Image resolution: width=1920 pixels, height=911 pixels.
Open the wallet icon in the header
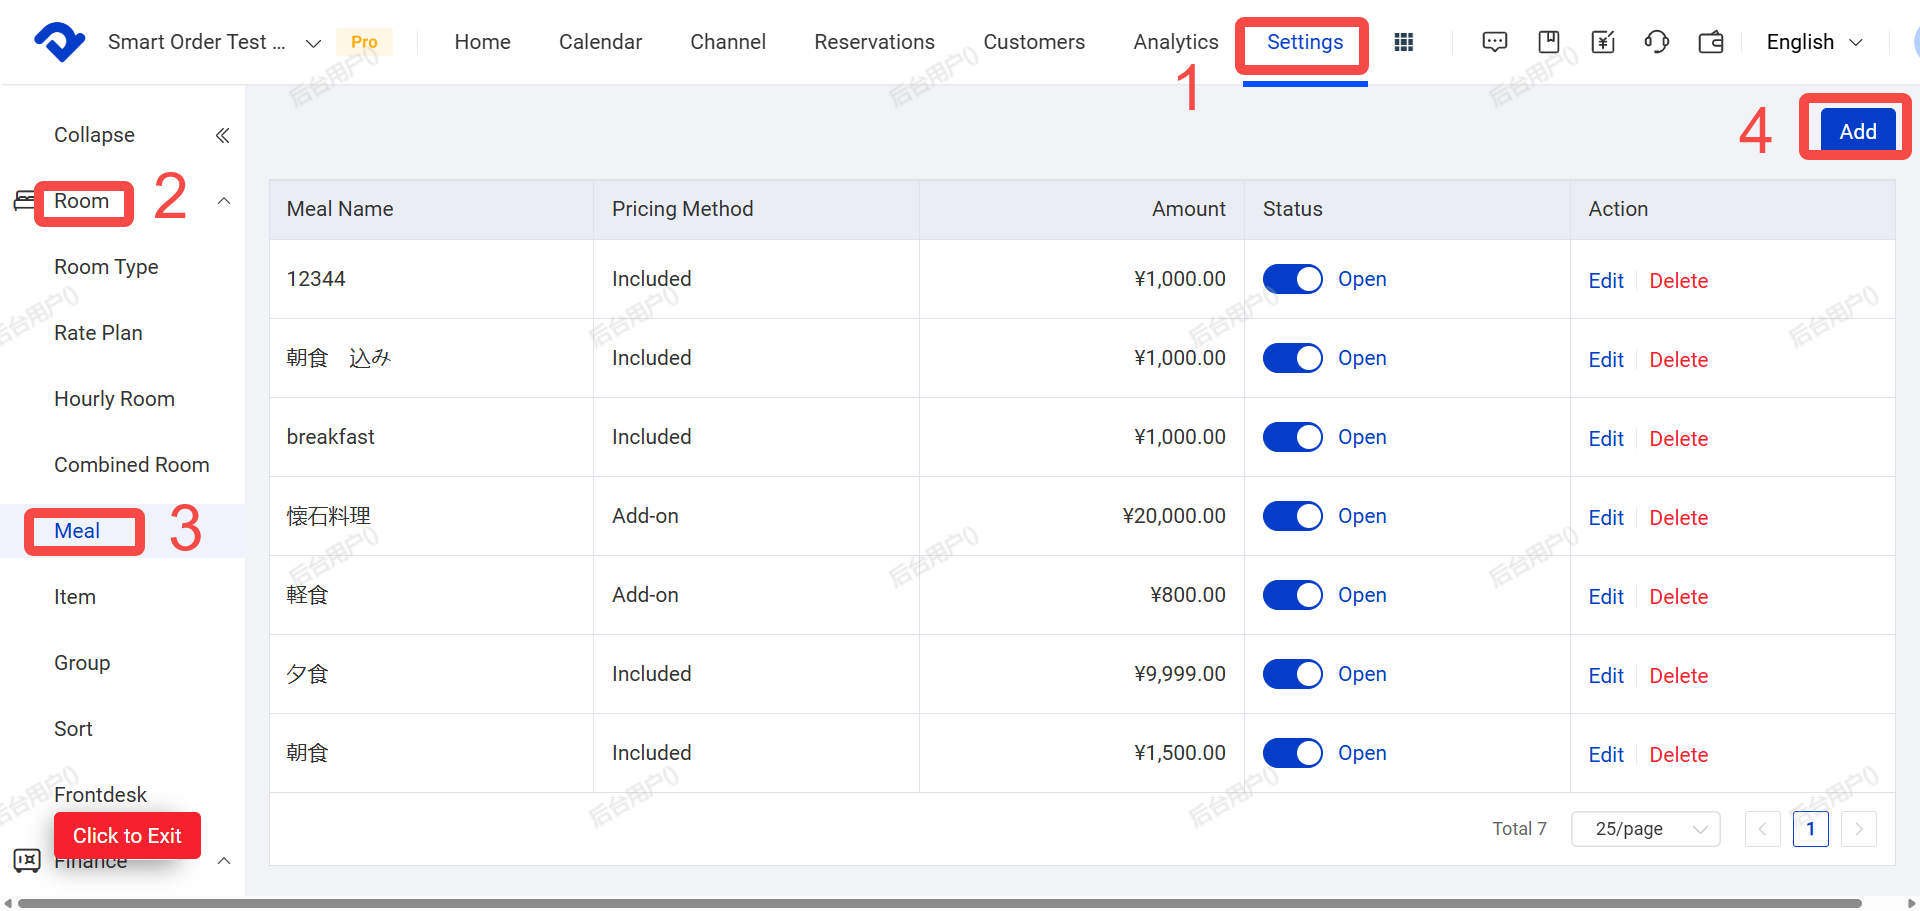click(1711, 42)
